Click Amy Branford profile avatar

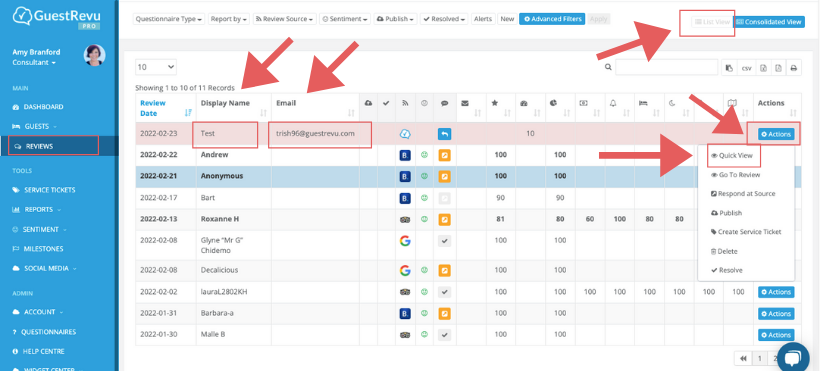pyautogui.click(x=95, y=55)
